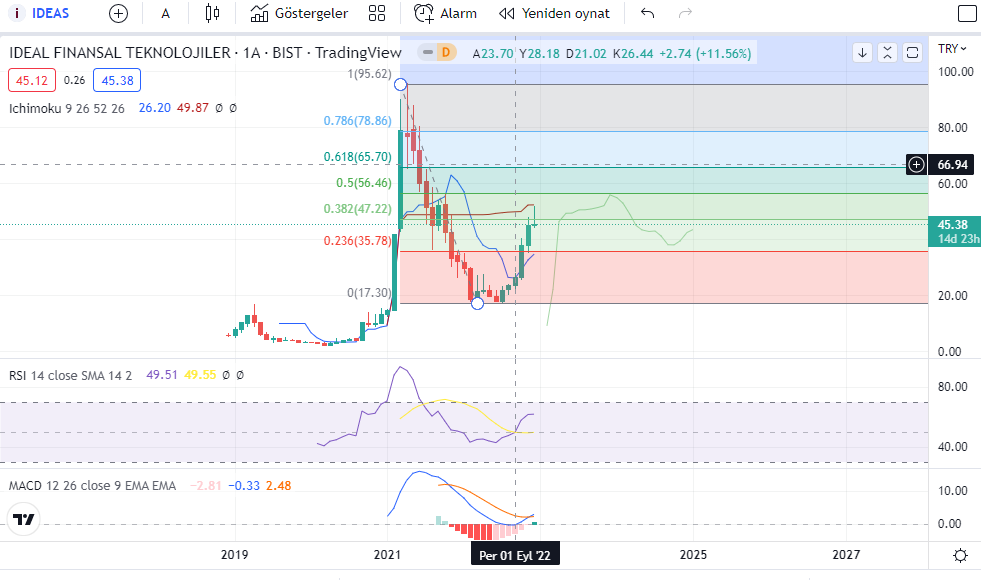The height and width of the screenshot is (580, 981).
Task: Undo the last chart action
Action: [648, 13]
